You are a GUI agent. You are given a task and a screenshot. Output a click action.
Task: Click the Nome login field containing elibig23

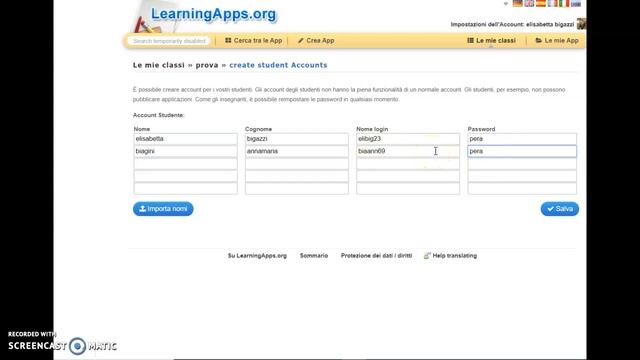(x=408, y=139)
